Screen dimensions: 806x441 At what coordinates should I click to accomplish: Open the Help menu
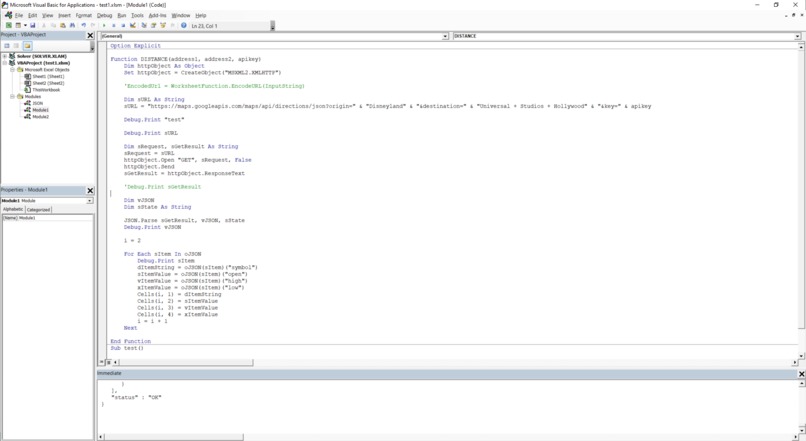[200, 15]
